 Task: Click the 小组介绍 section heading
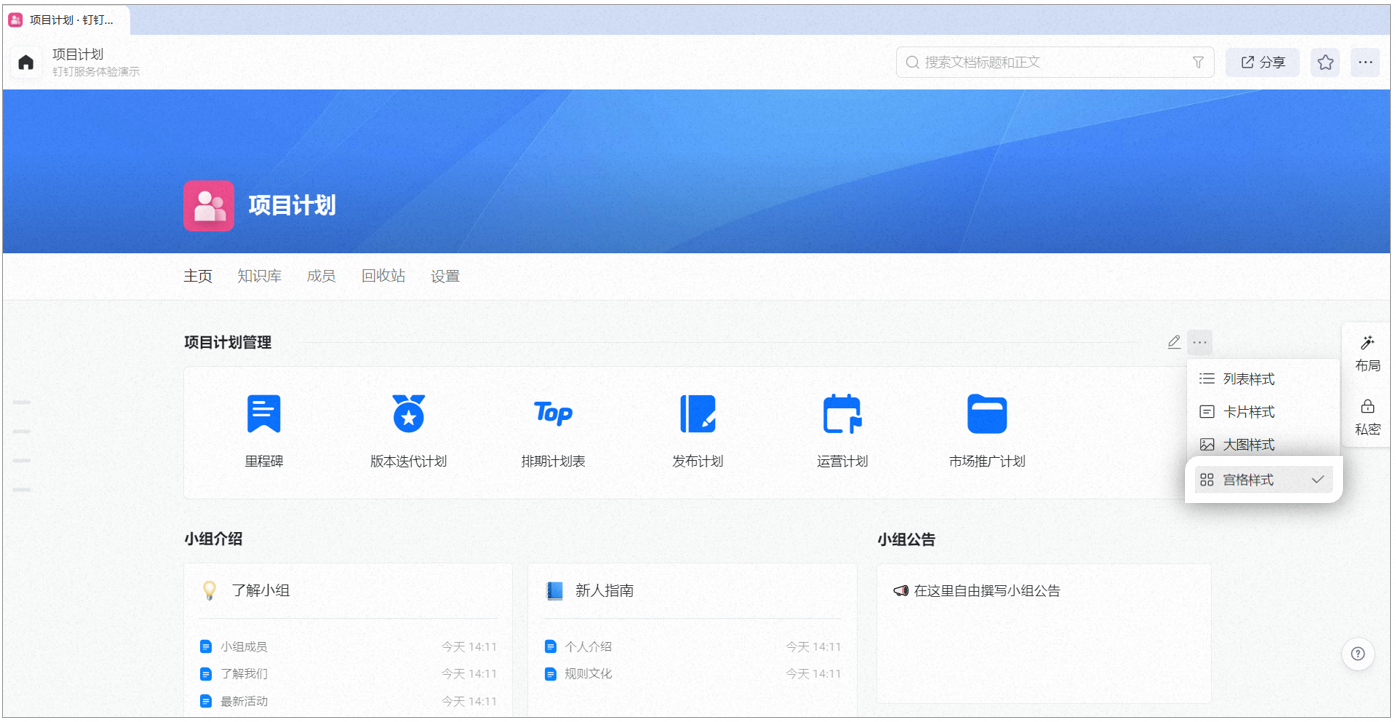[213, 539]
